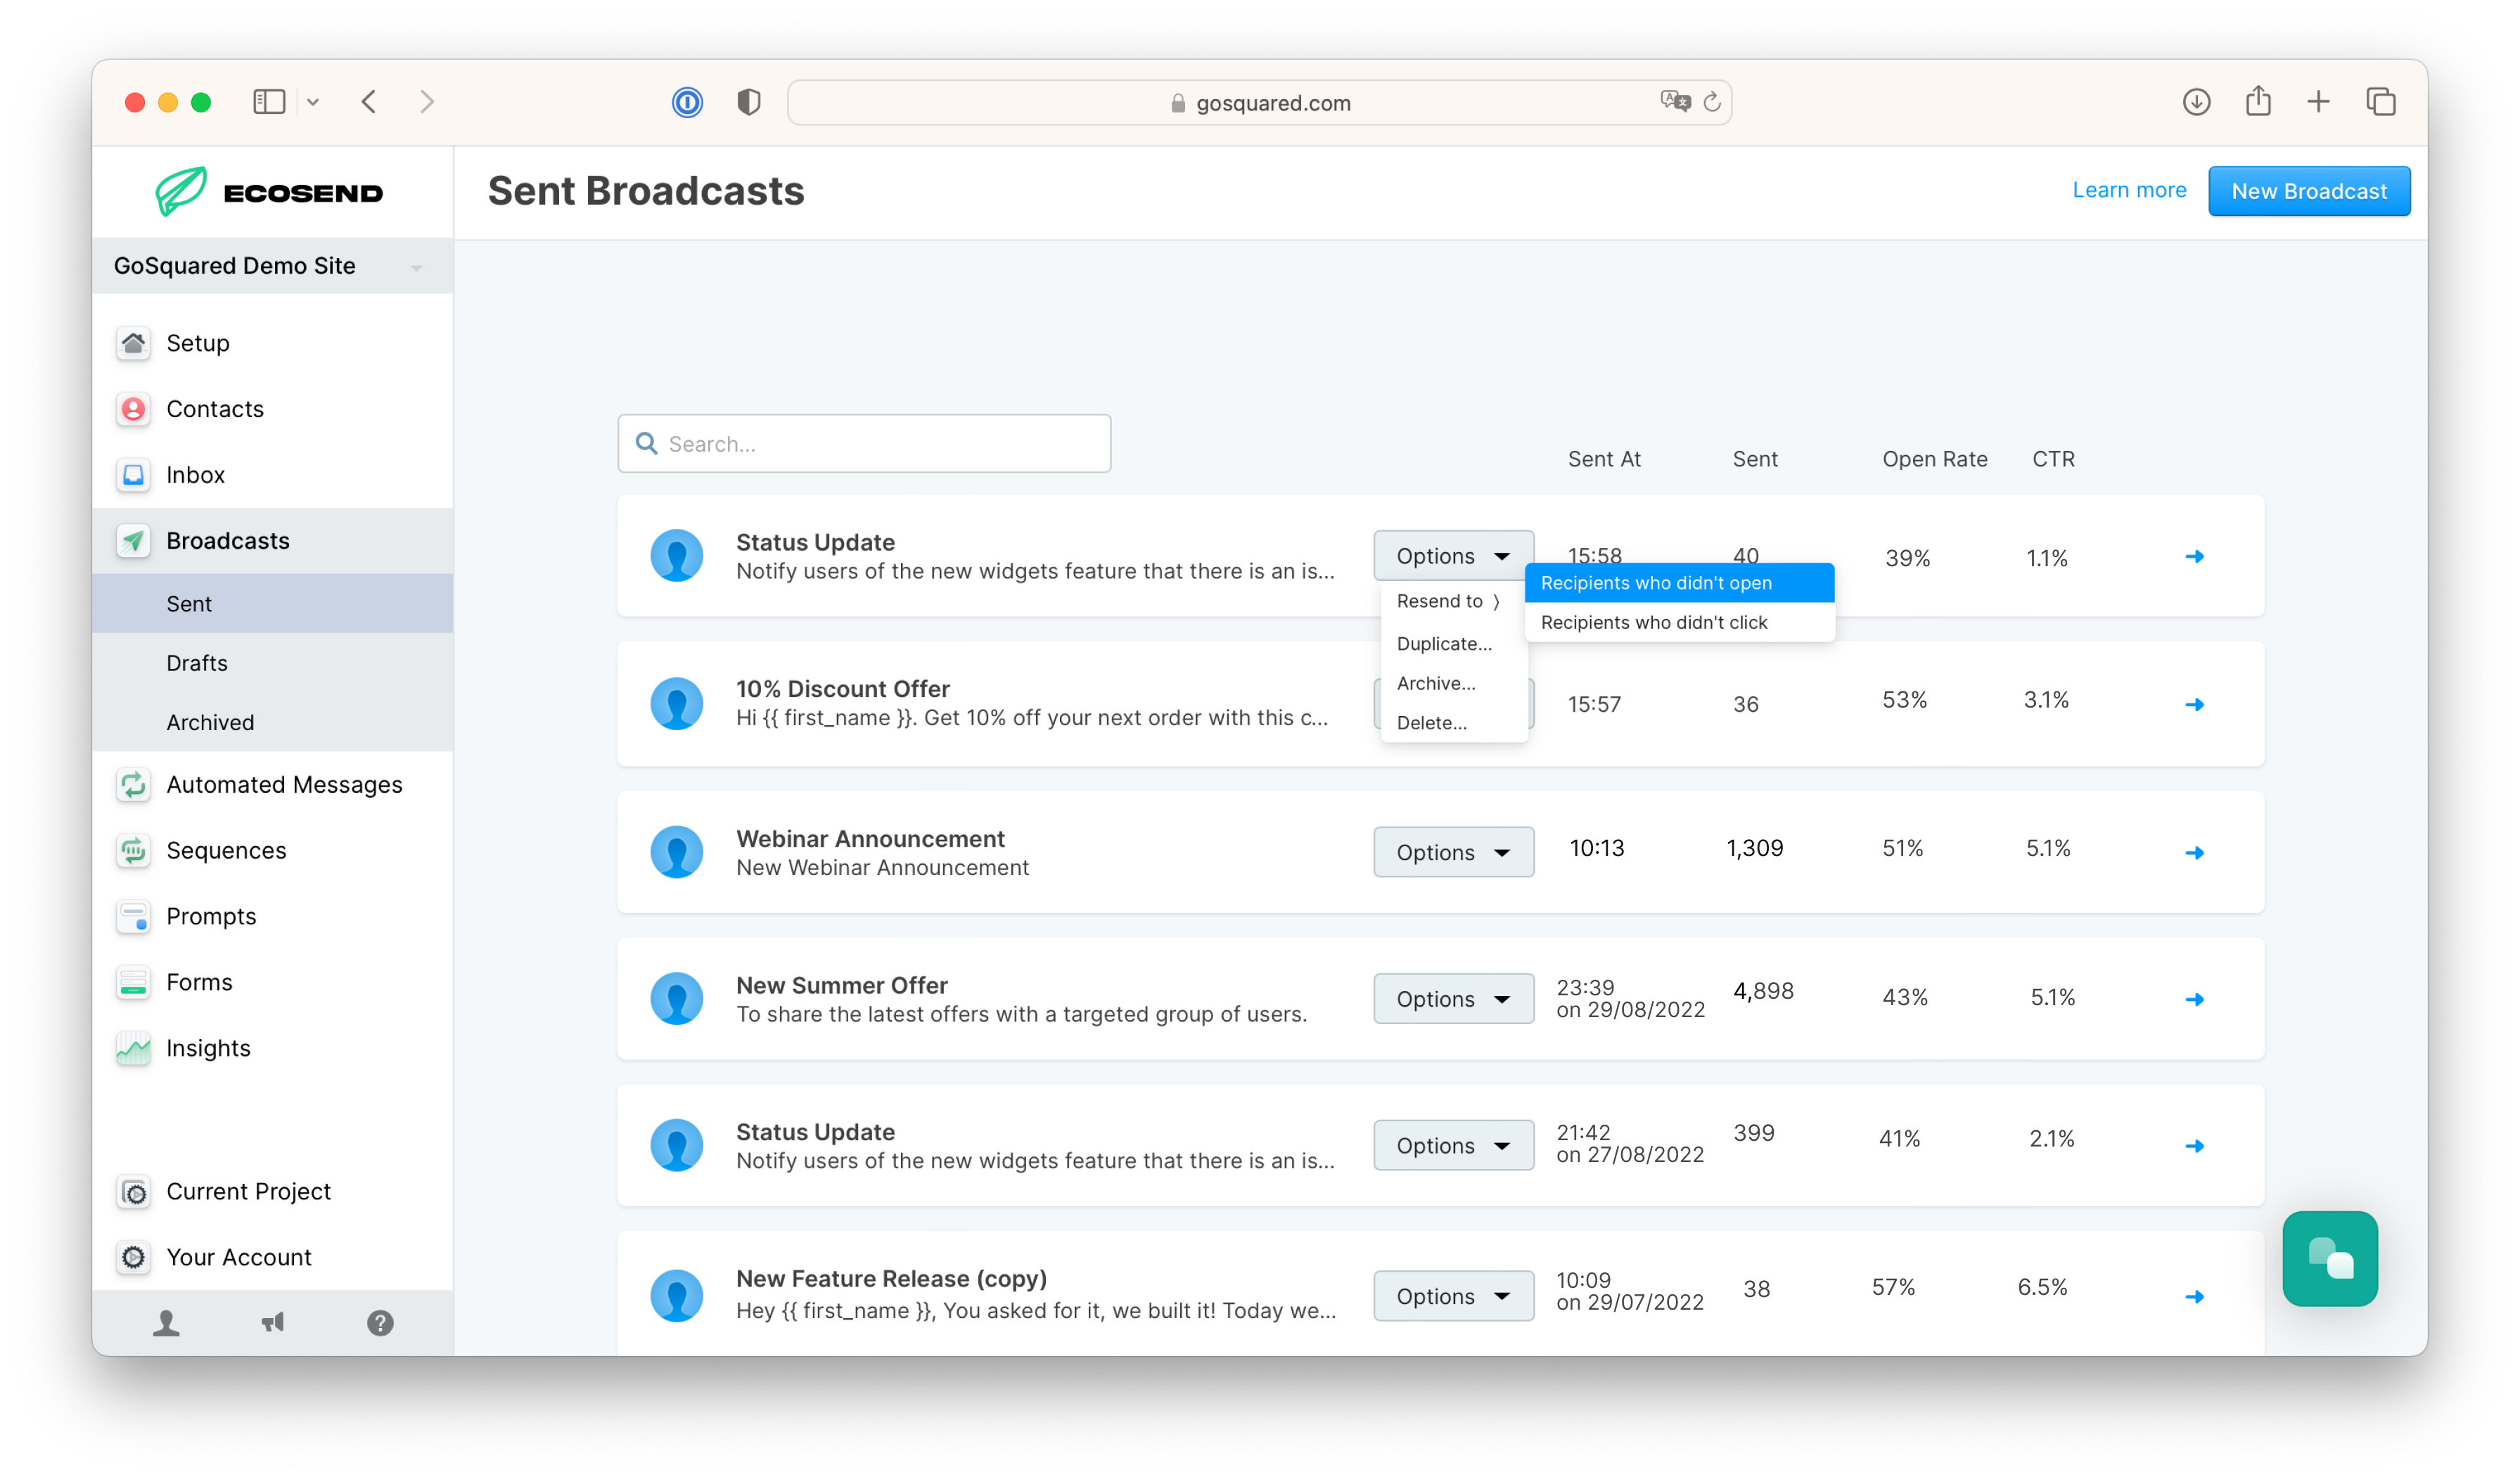
Task: Expand Safari sidebar options chevron
Action: [313, 102]
